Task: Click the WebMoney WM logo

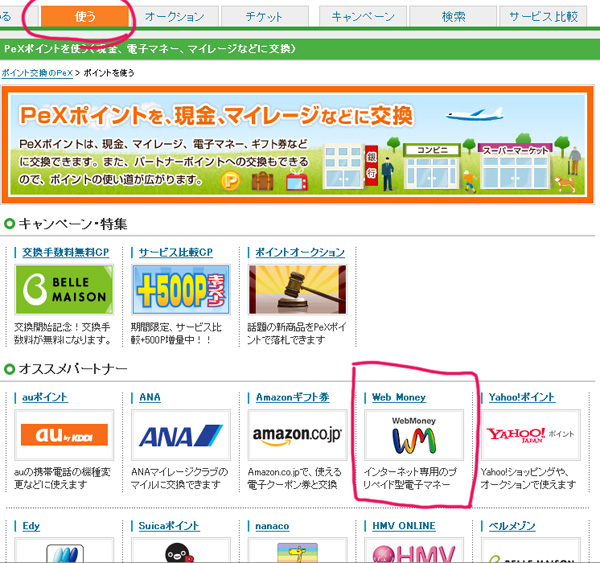Action: pyautogui.click(x=414, y=435)
